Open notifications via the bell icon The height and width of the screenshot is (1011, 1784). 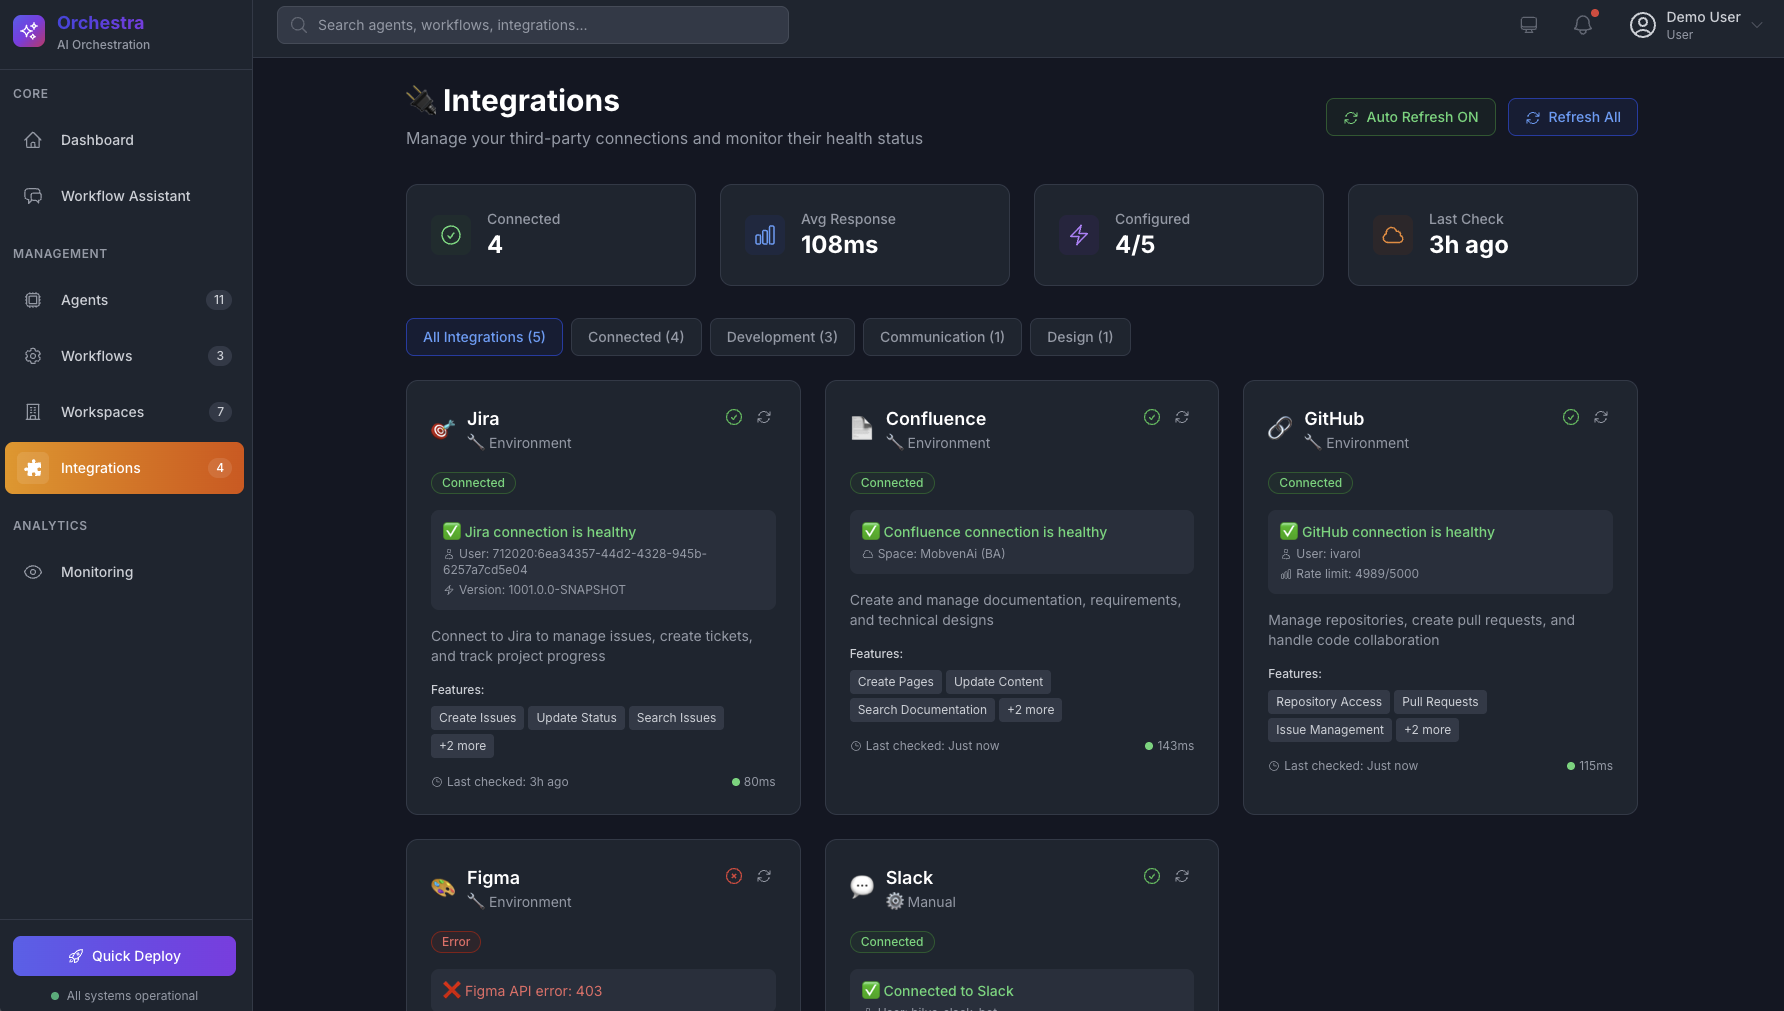[x=1581, y=25]
